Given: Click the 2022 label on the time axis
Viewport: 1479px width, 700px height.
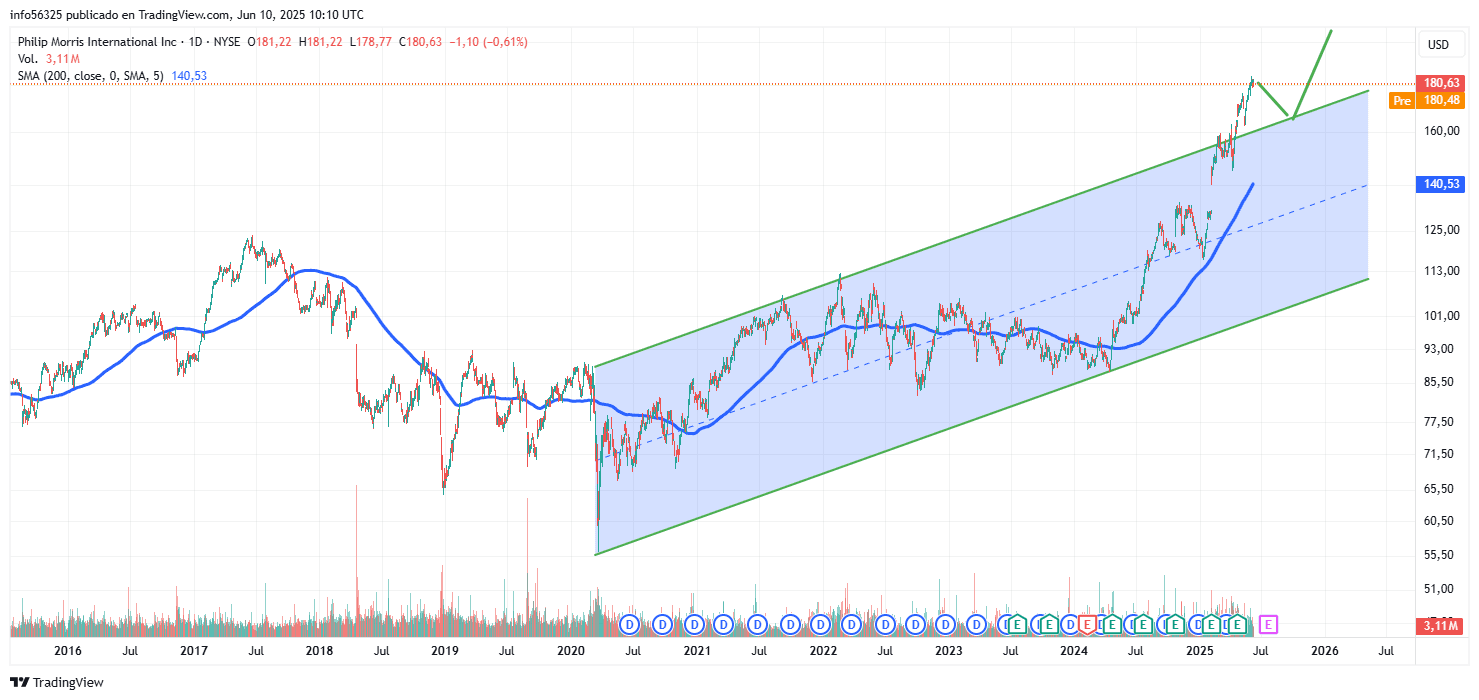Looking at the screenshot, I should [823, 651].
